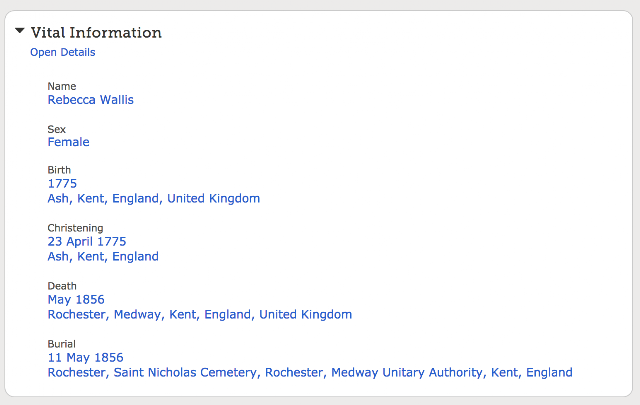Open christening date 23 April 1775

pos(87,241)
